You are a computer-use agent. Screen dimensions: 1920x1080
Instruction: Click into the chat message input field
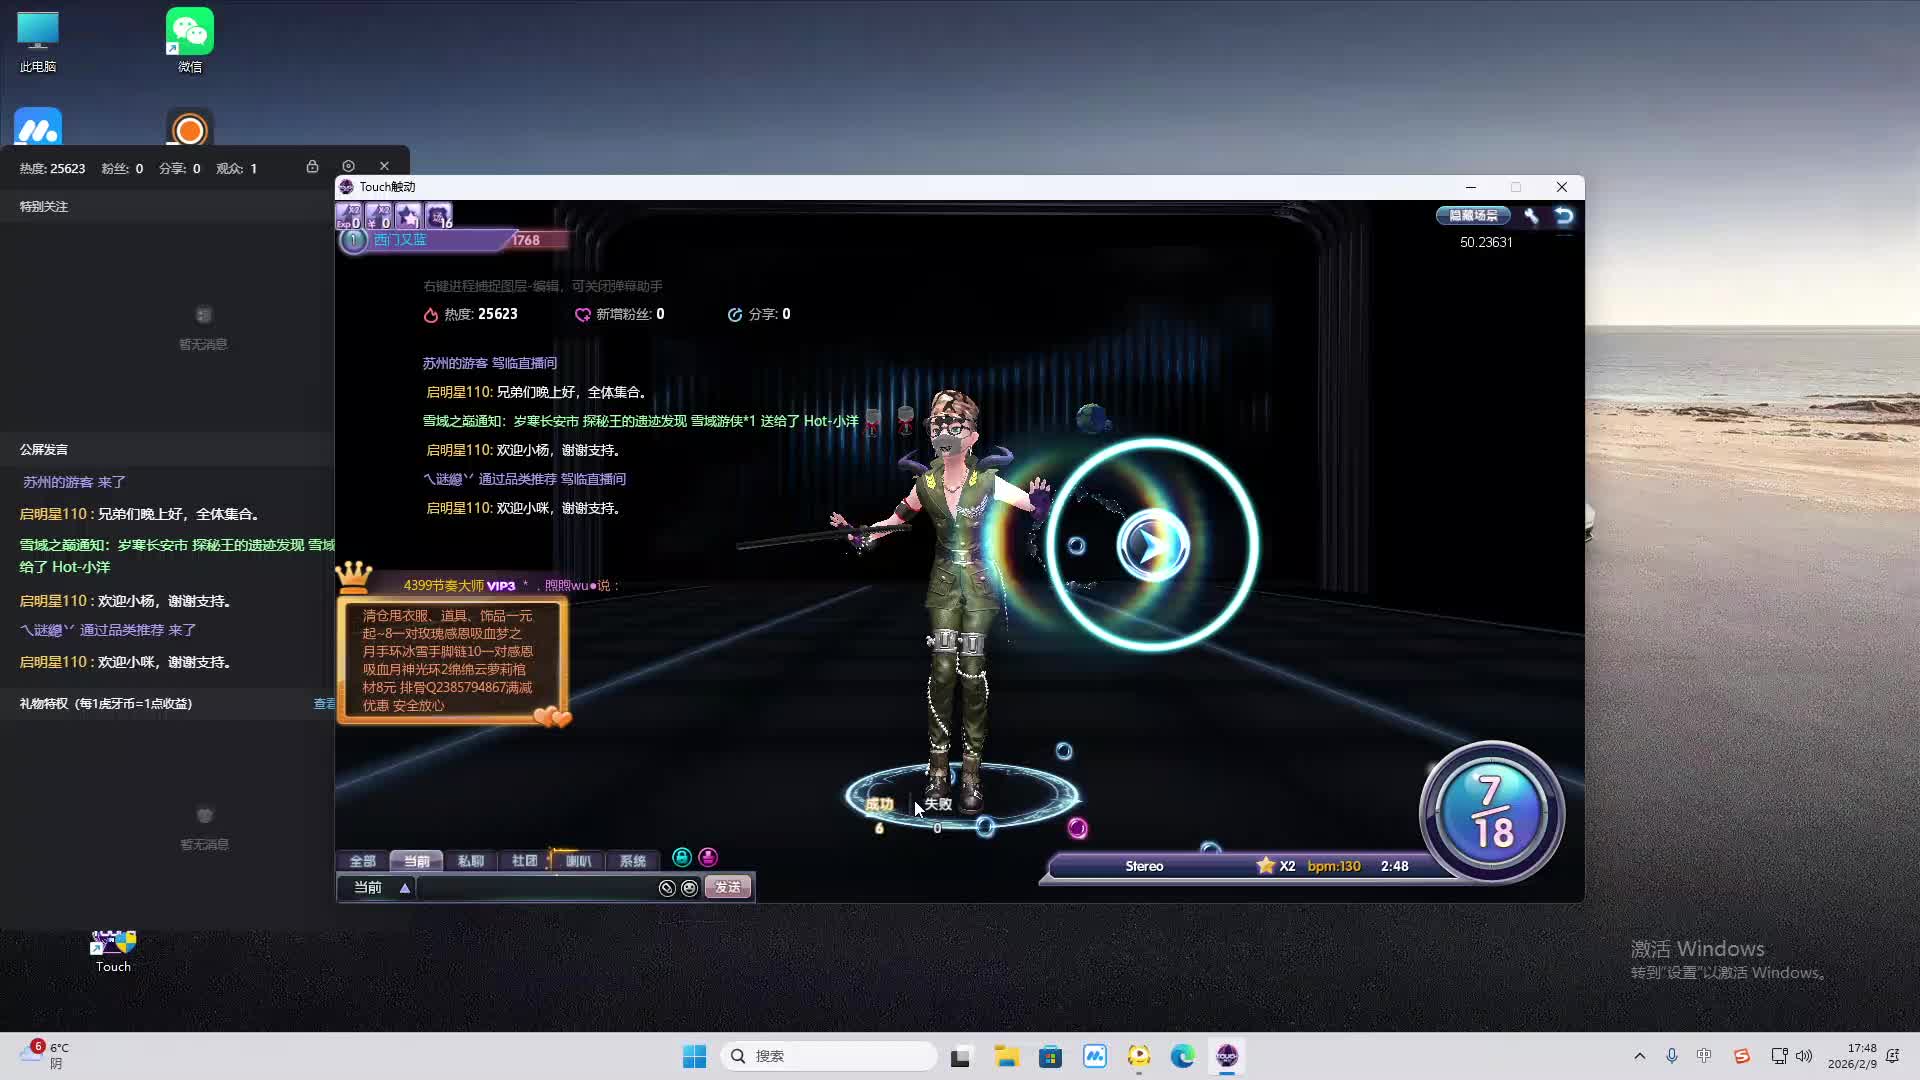click(x=535, y=888)
